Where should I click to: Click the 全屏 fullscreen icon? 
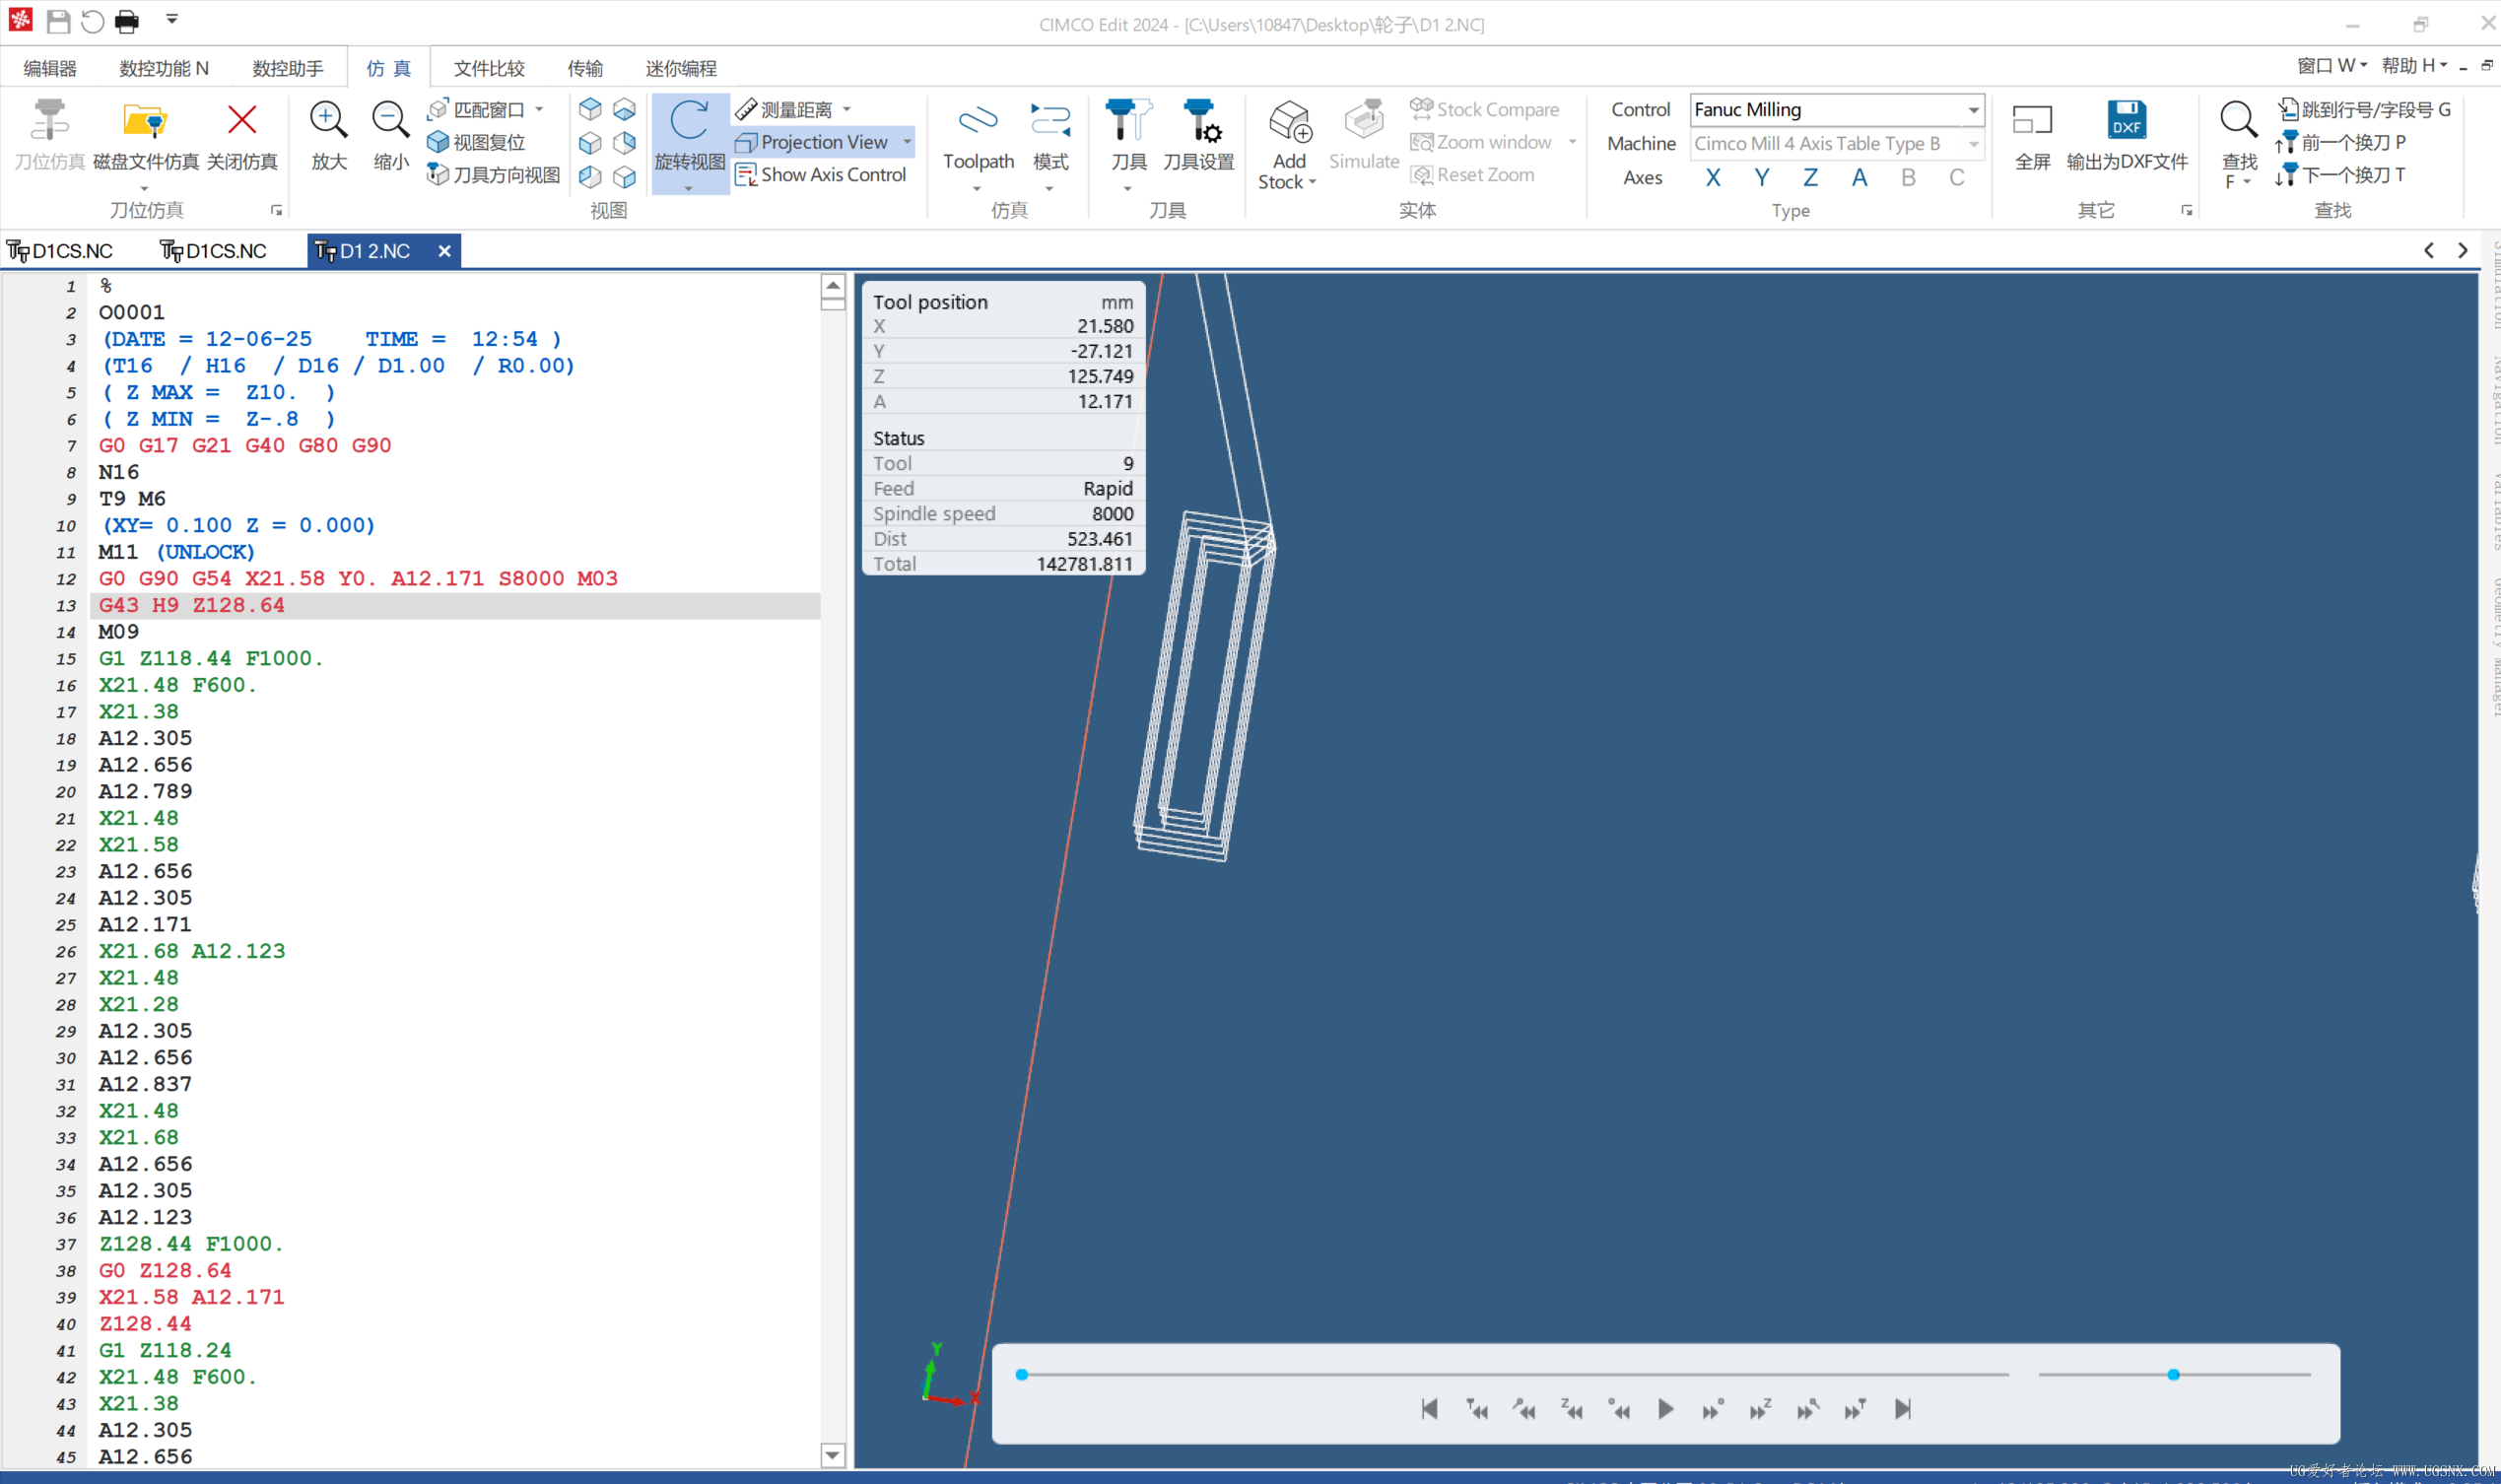click(2032, 121)
